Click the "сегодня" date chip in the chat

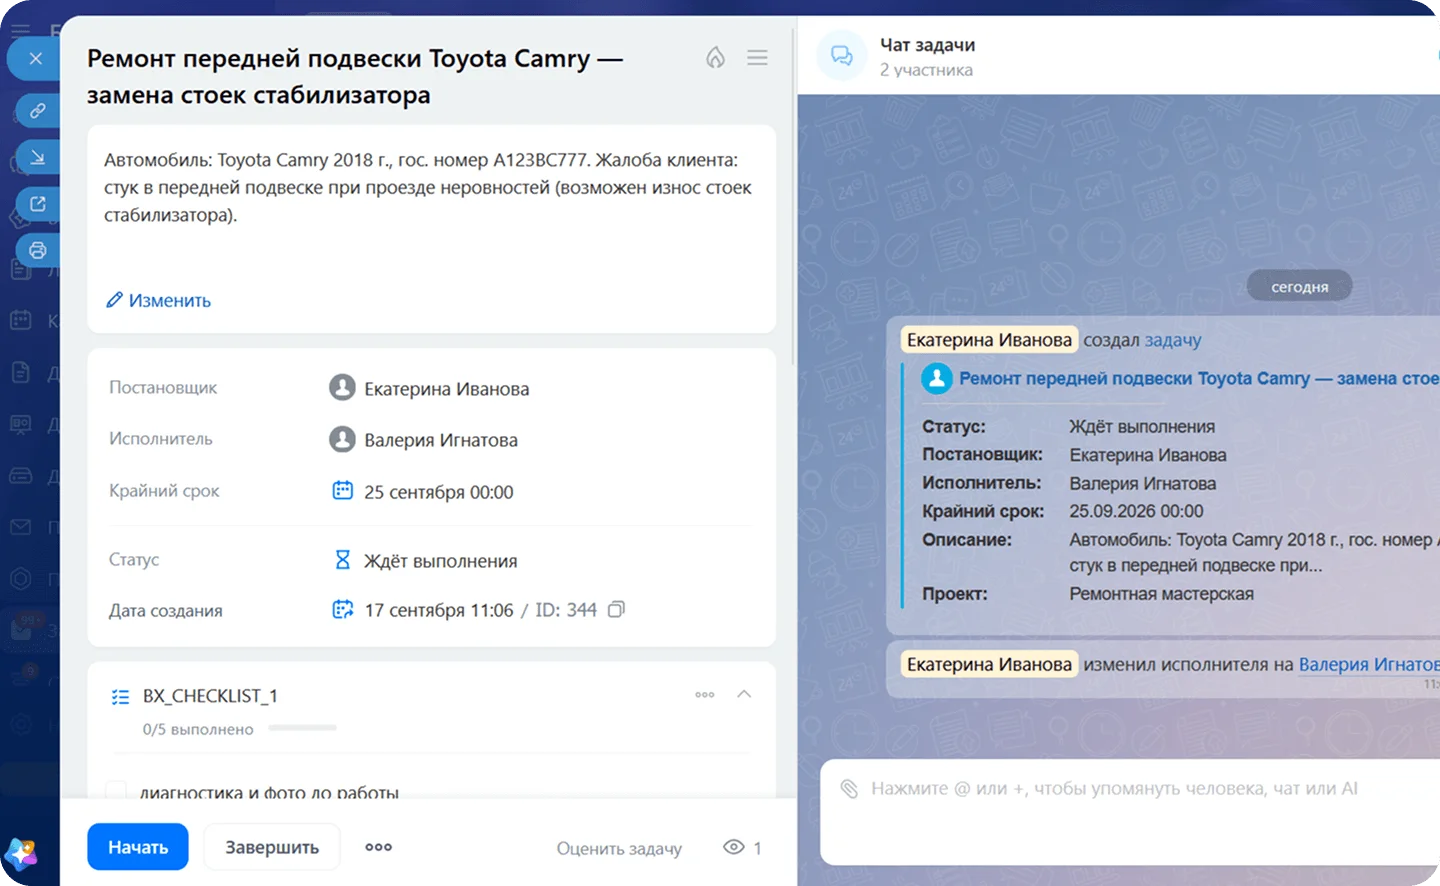point(1299,286)
